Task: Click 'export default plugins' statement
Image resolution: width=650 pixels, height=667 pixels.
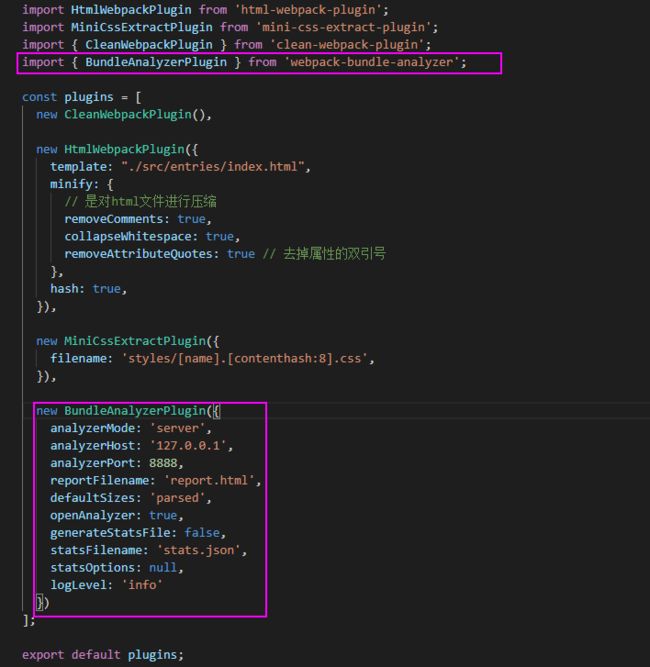Action: (x=103, y=655)
